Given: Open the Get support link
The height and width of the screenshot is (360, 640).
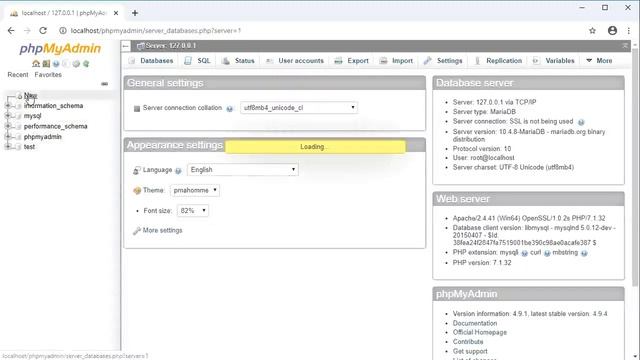Looking at the screenshot, I should 470,351.
